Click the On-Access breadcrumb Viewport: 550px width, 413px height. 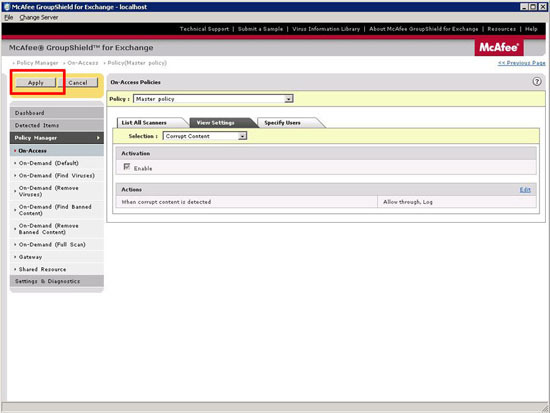click(83, 63)
